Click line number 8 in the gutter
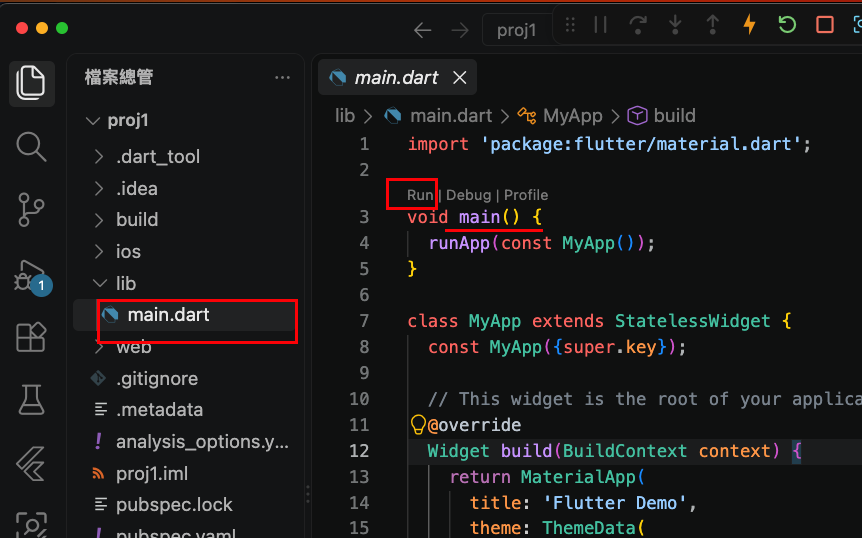This screenshot has width=862, height=538. 364,347
